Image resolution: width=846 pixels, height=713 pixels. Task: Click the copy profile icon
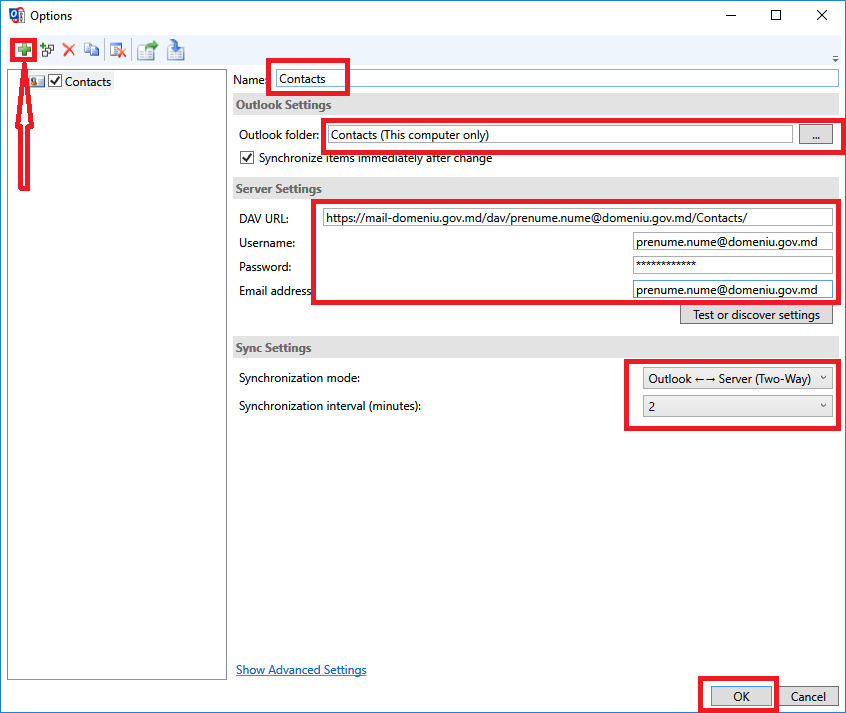[x=92, y=49]
